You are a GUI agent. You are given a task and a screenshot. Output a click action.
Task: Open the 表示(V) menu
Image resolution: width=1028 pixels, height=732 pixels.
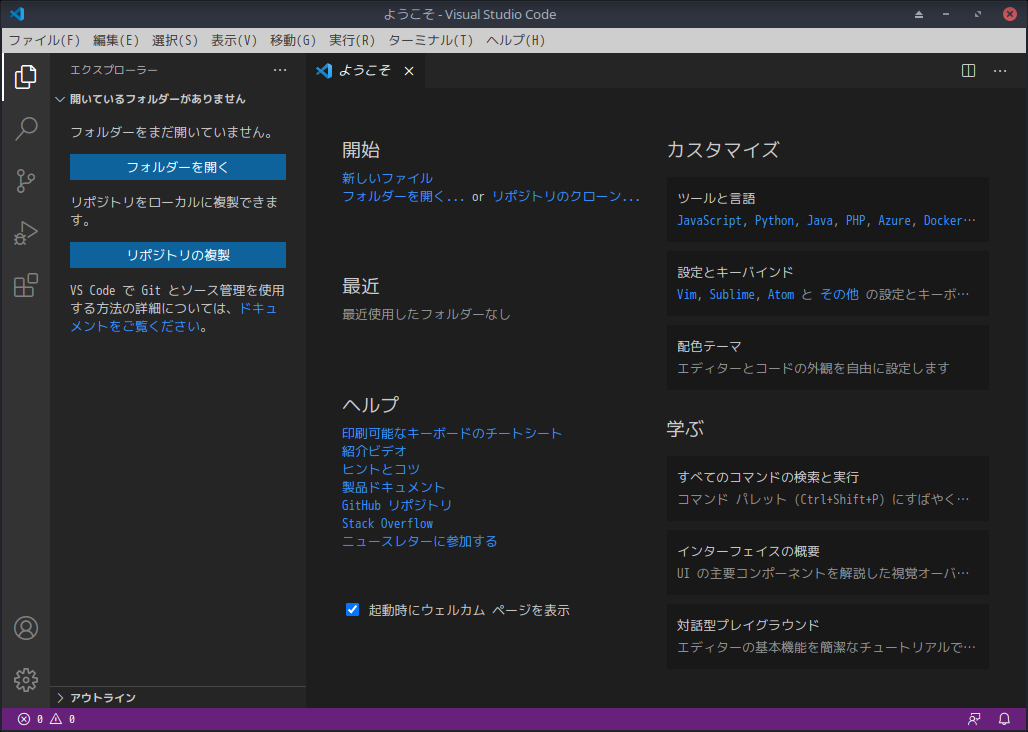234,41
